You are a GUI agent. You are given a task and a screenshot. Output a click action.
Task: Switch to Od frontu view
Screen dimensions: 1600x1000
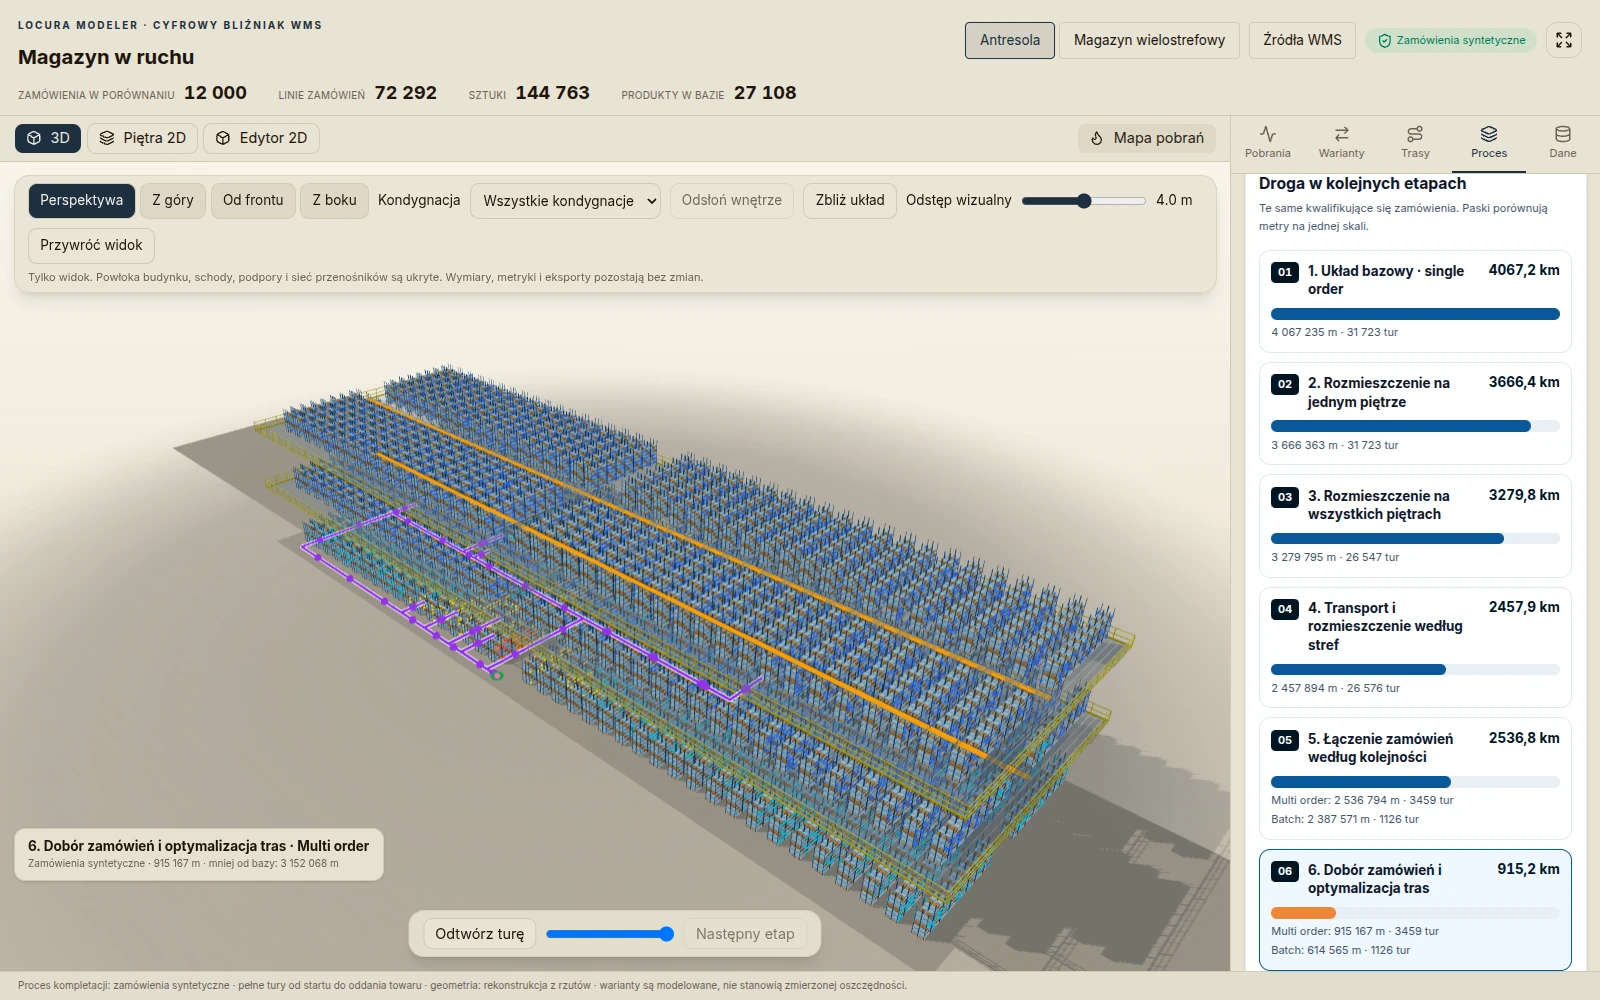pyautogui.click(x=253, y=200)
